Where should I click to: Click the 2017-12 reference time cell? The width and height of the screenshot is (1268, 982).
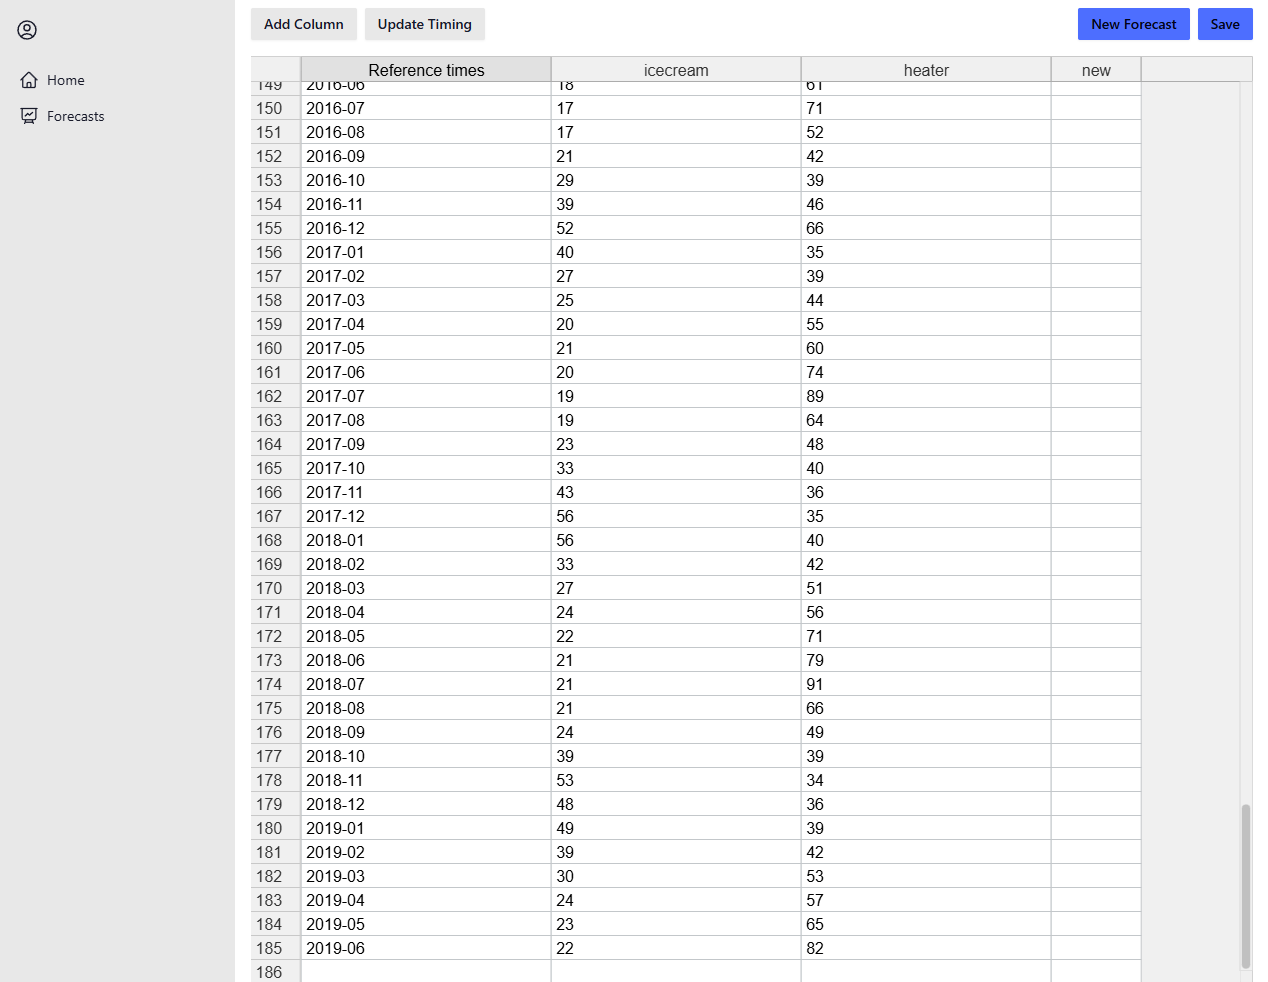(426, 516)
